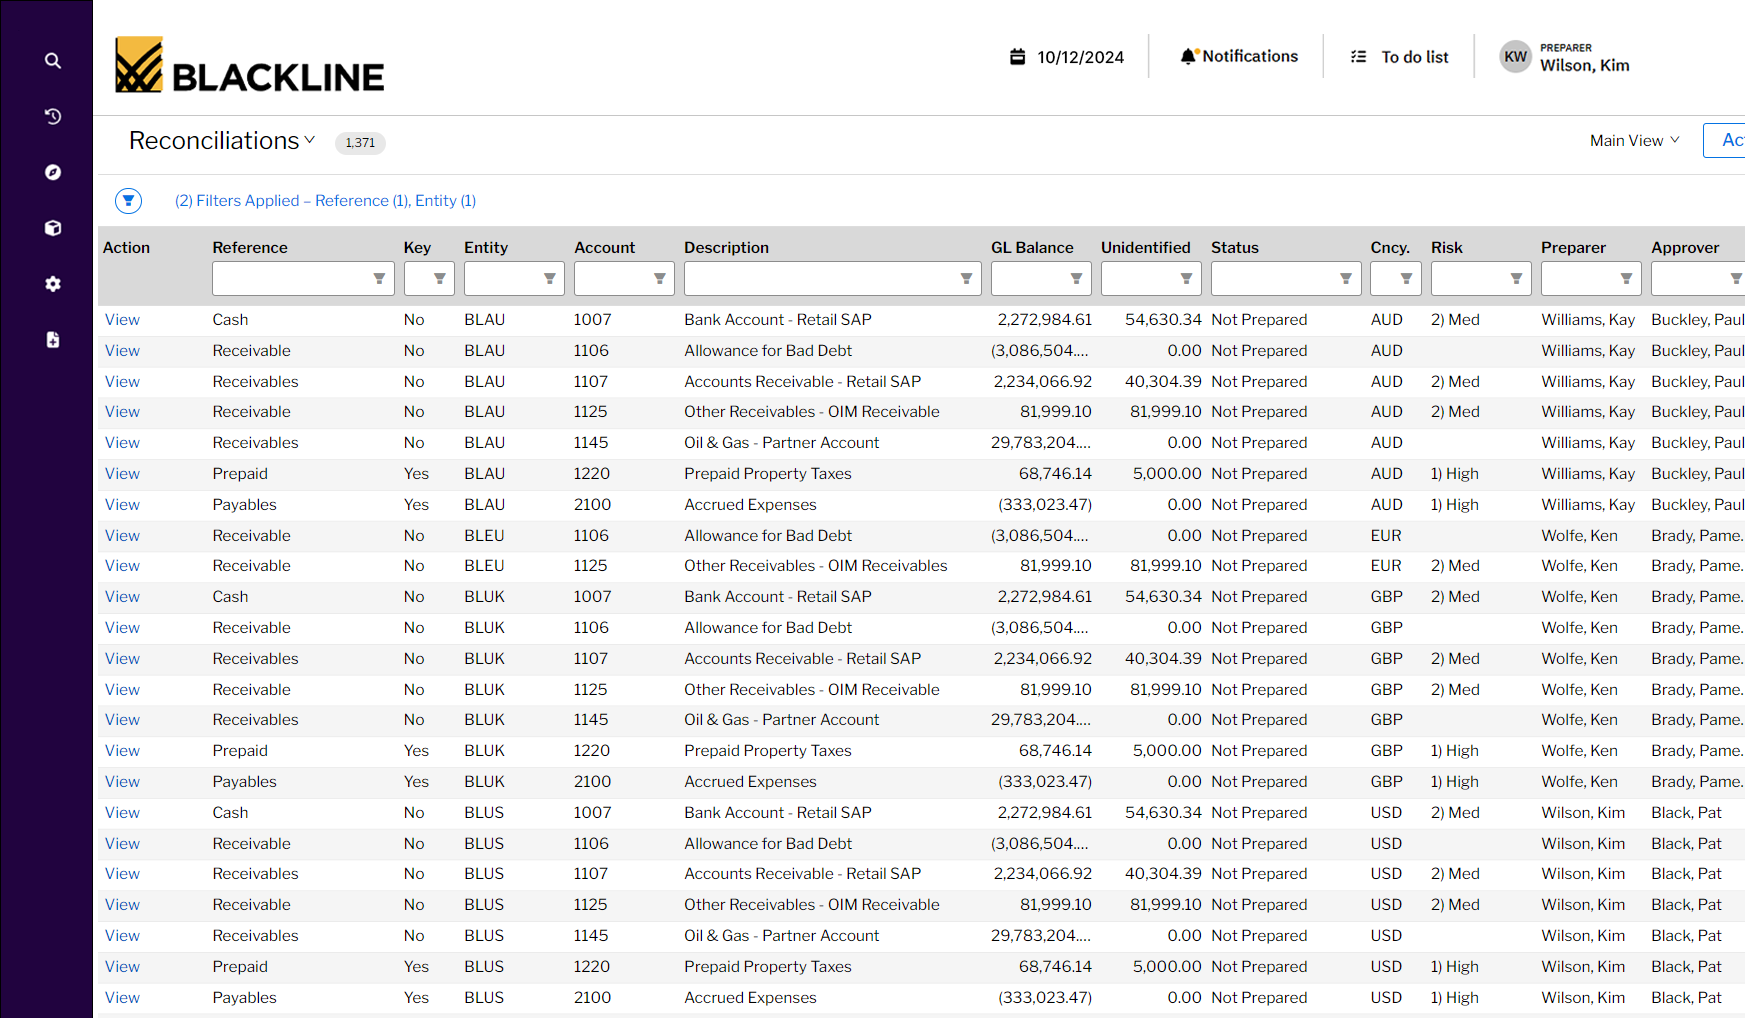The height and width of the screenshot is (1018, 1745).
Task: Open the Key column filter funnel
Action: point(439,279)
